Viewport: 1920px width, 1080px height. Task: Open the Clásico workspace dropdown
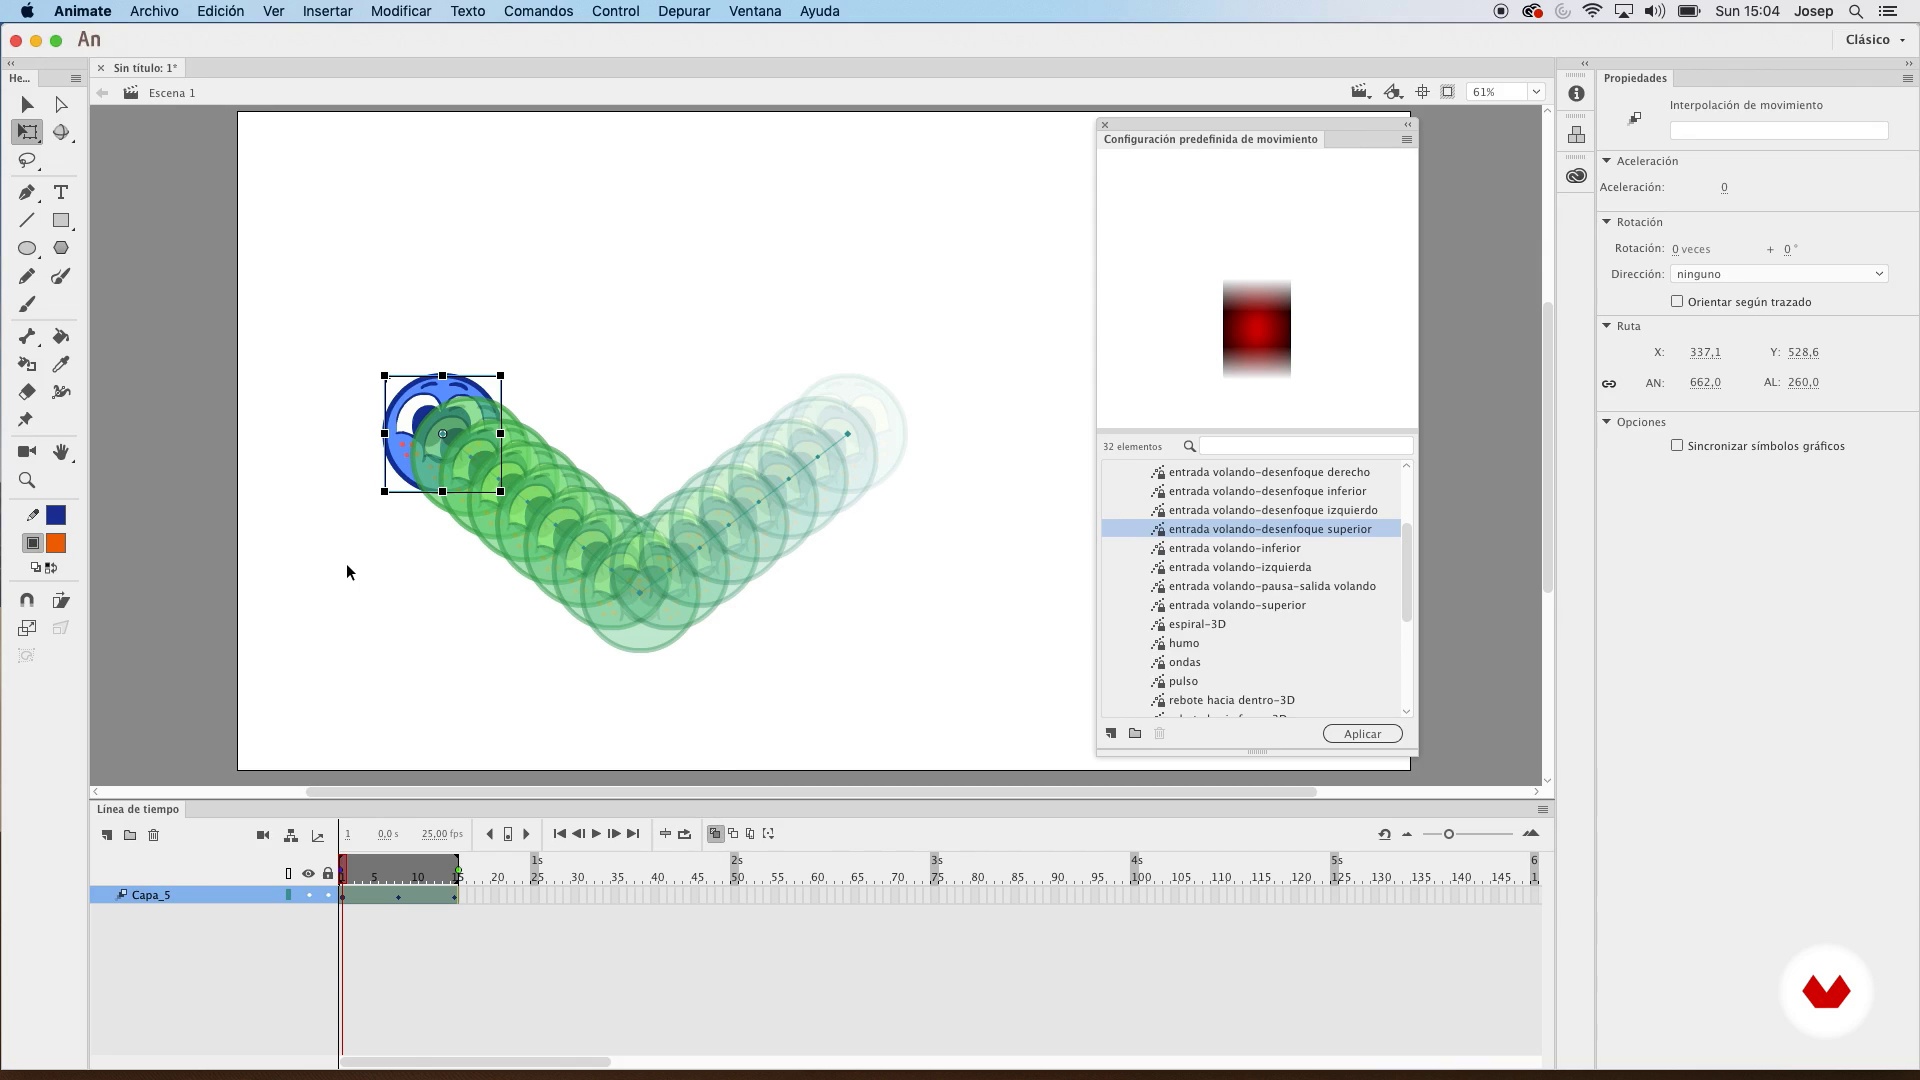(x=1875, y=39)
